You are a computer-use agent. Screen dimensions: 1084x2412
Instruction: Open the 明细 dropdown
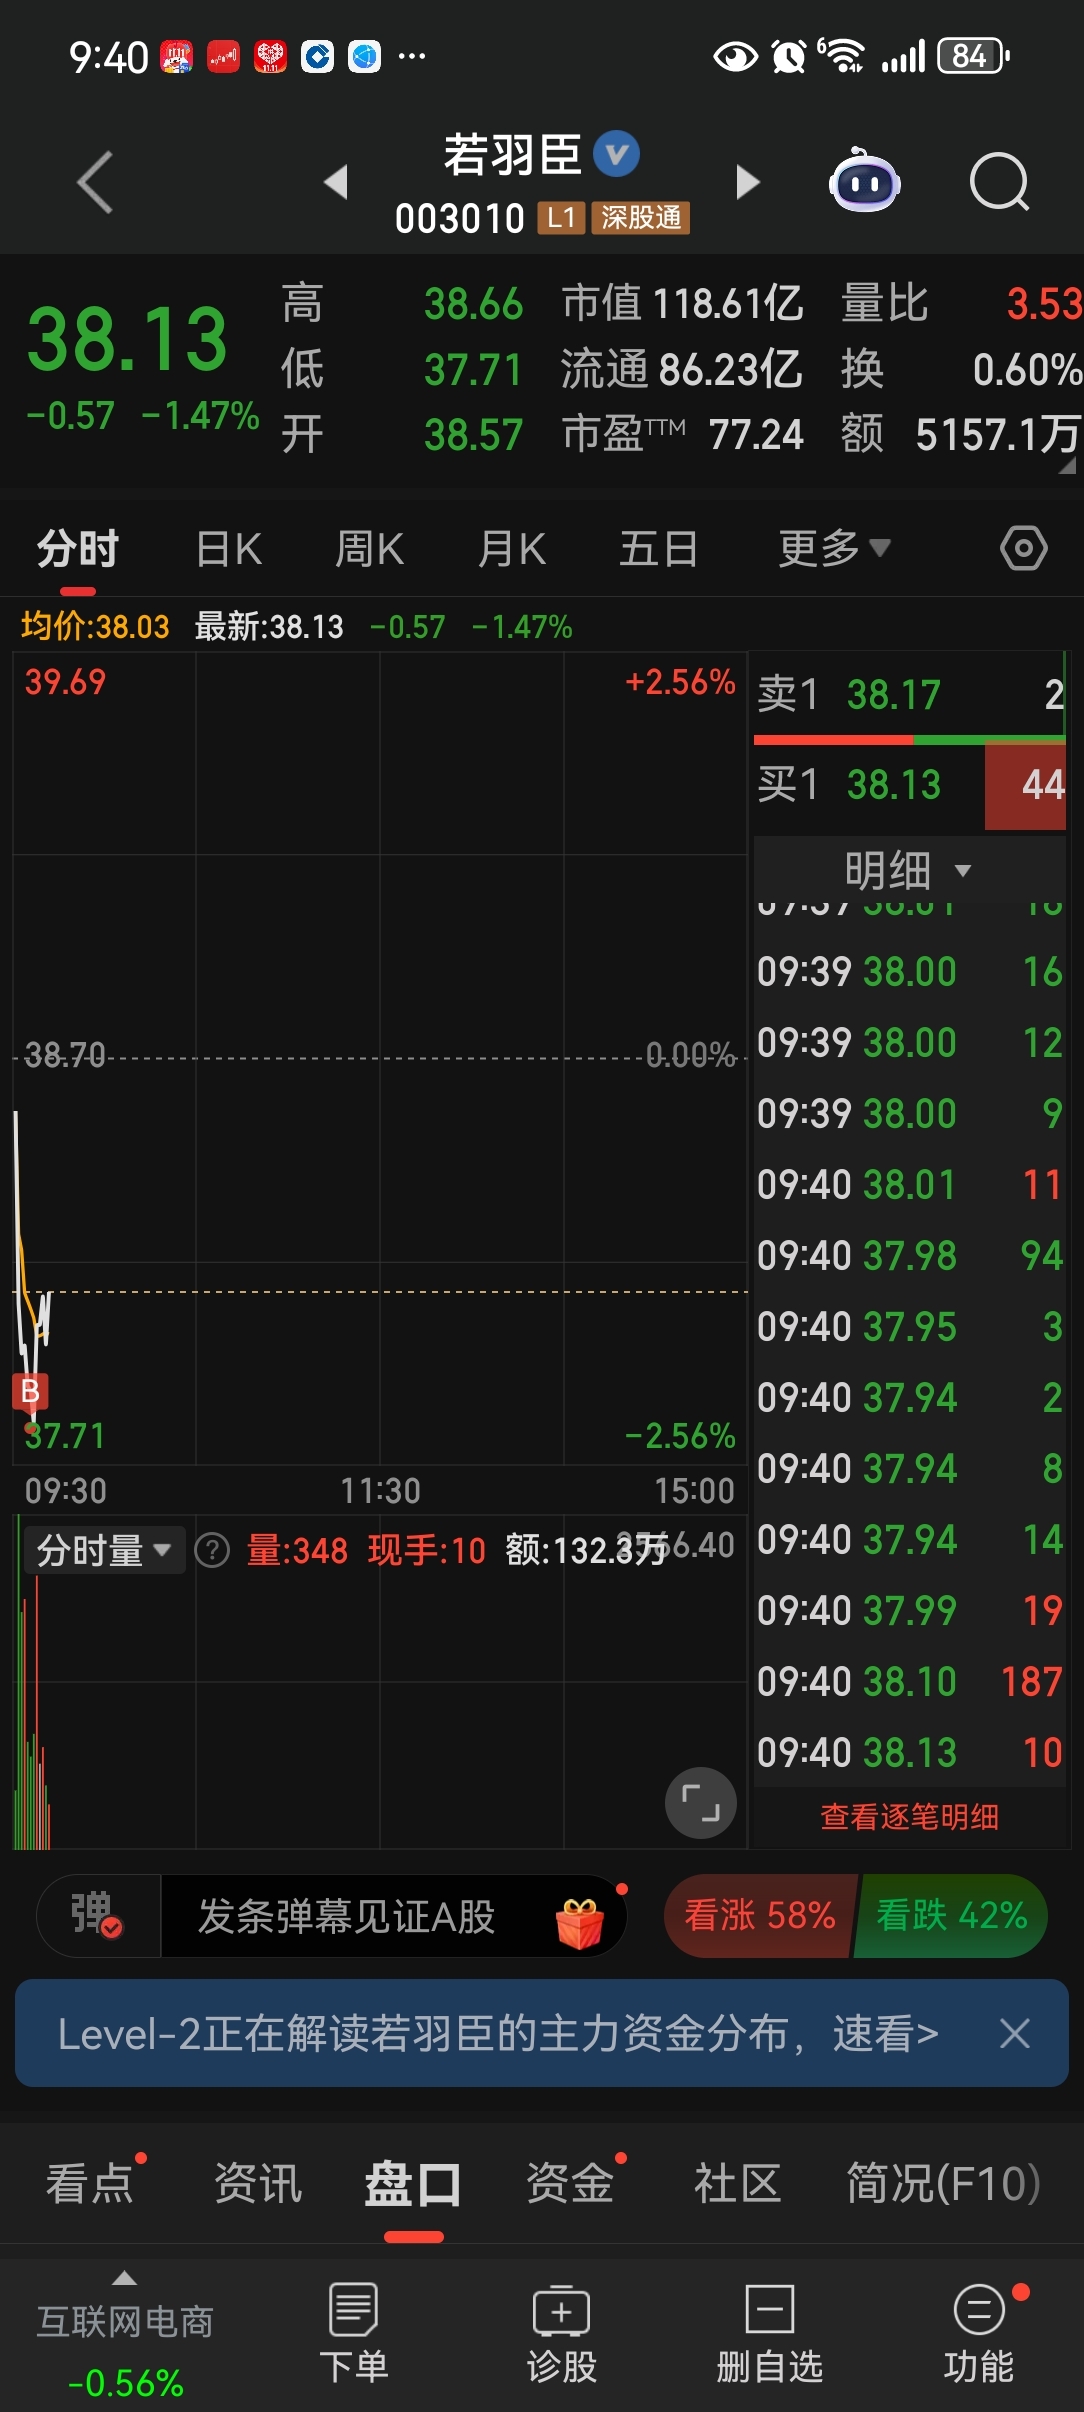pos(908,870)
